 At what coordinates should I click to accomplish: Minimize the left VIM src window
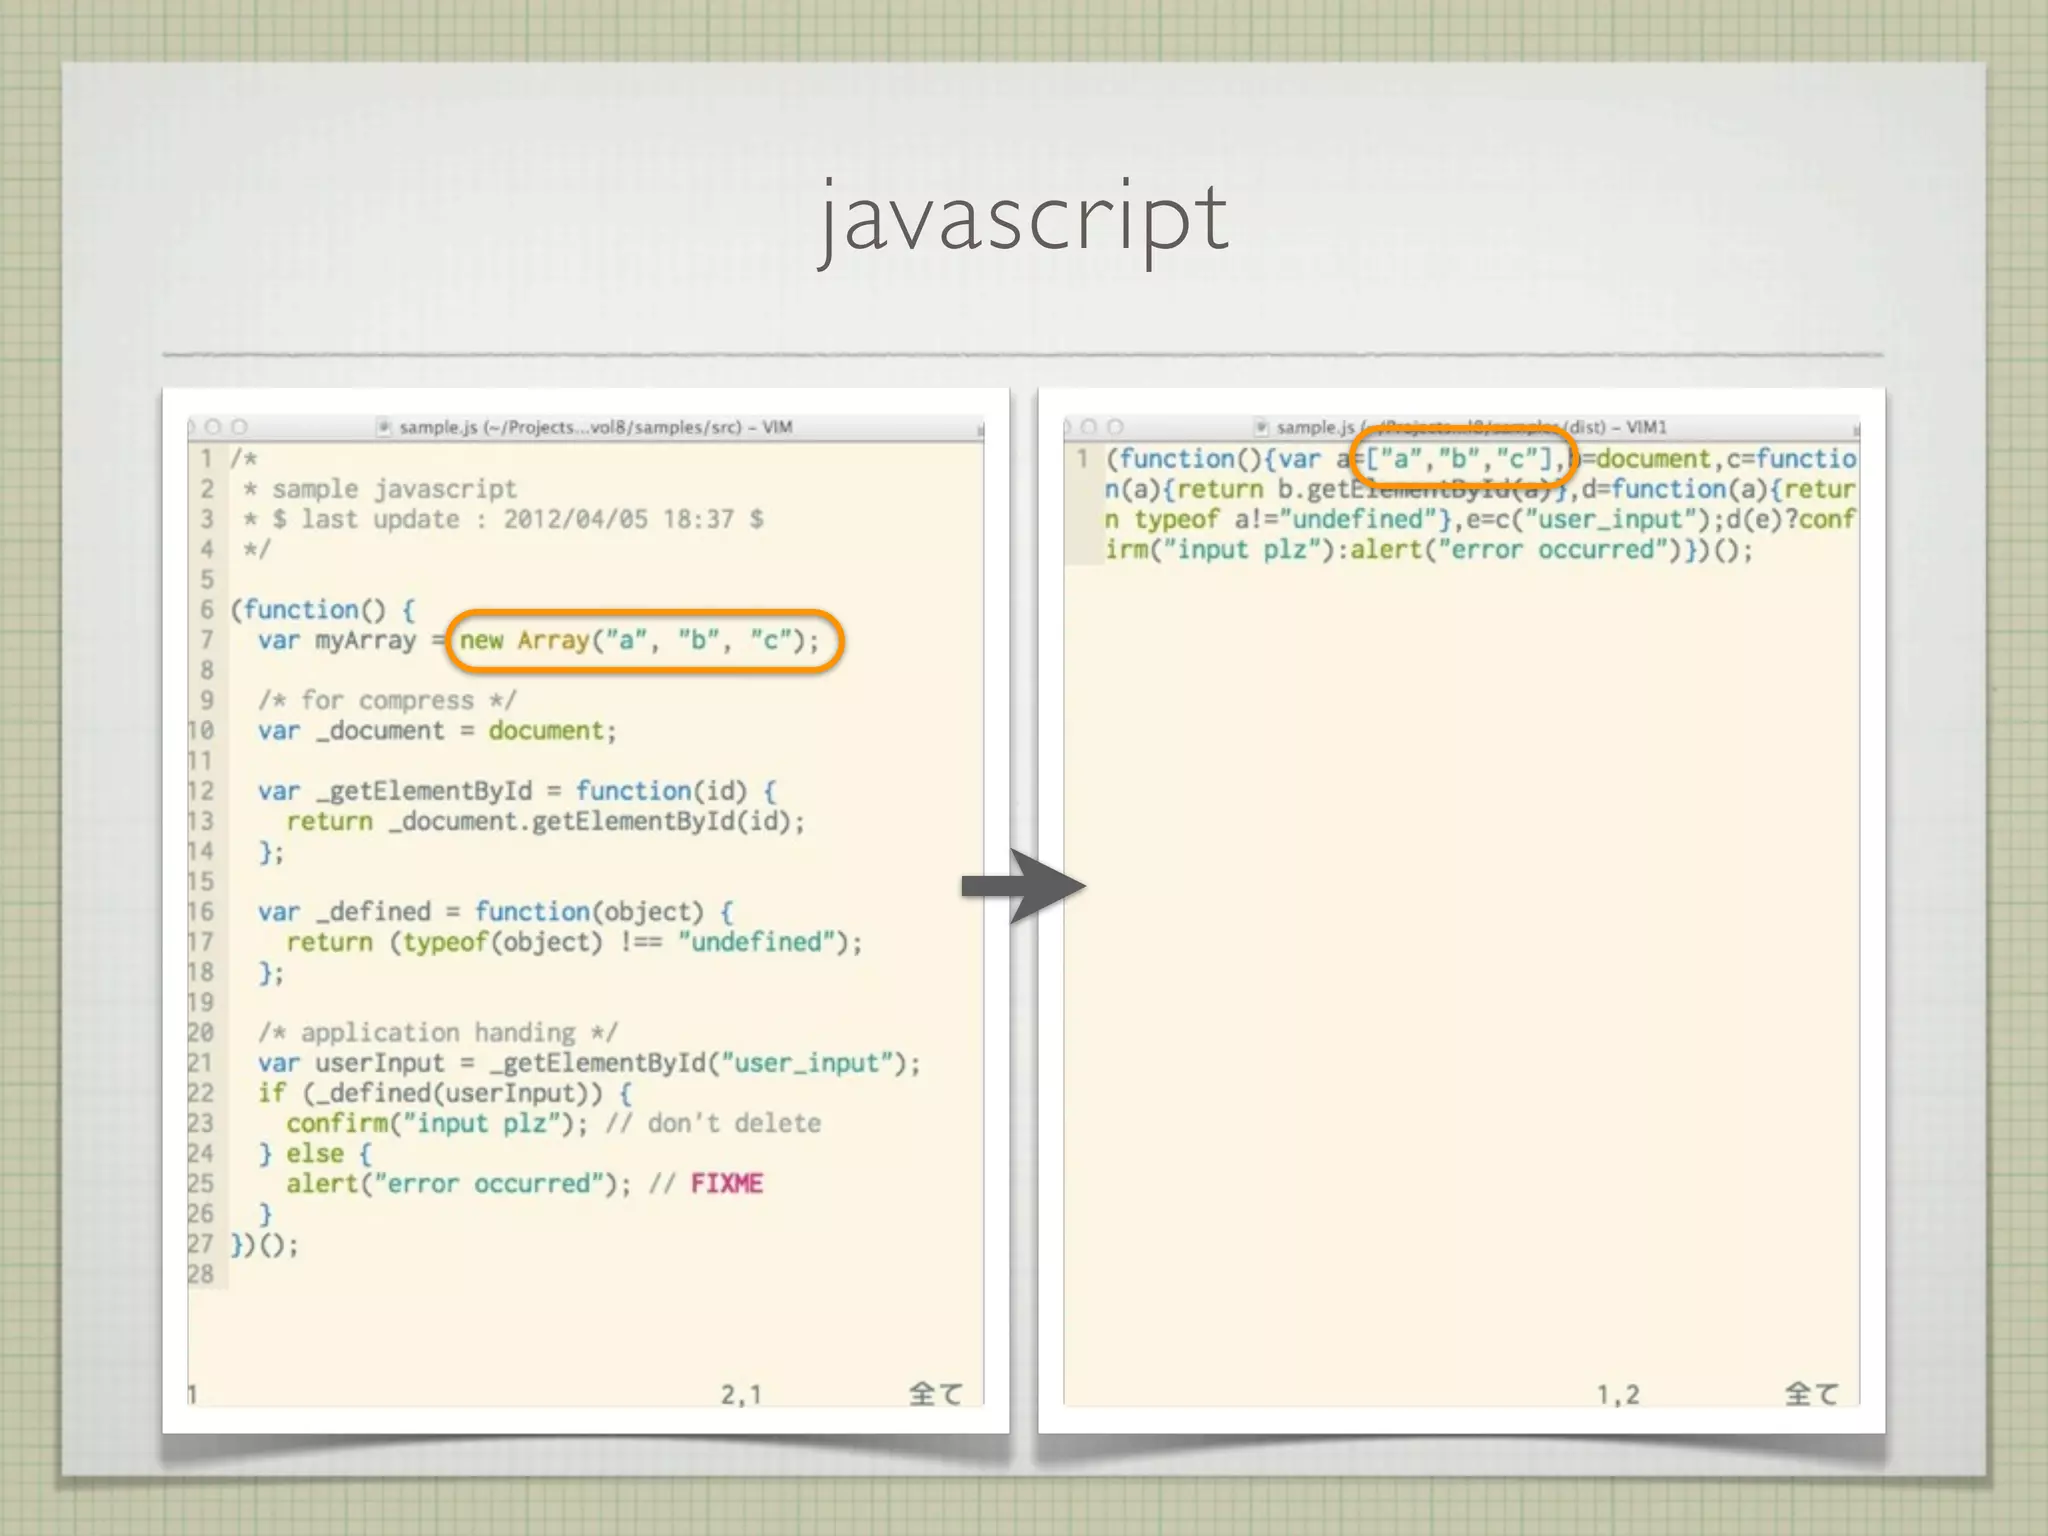click(x=213, y=427)
